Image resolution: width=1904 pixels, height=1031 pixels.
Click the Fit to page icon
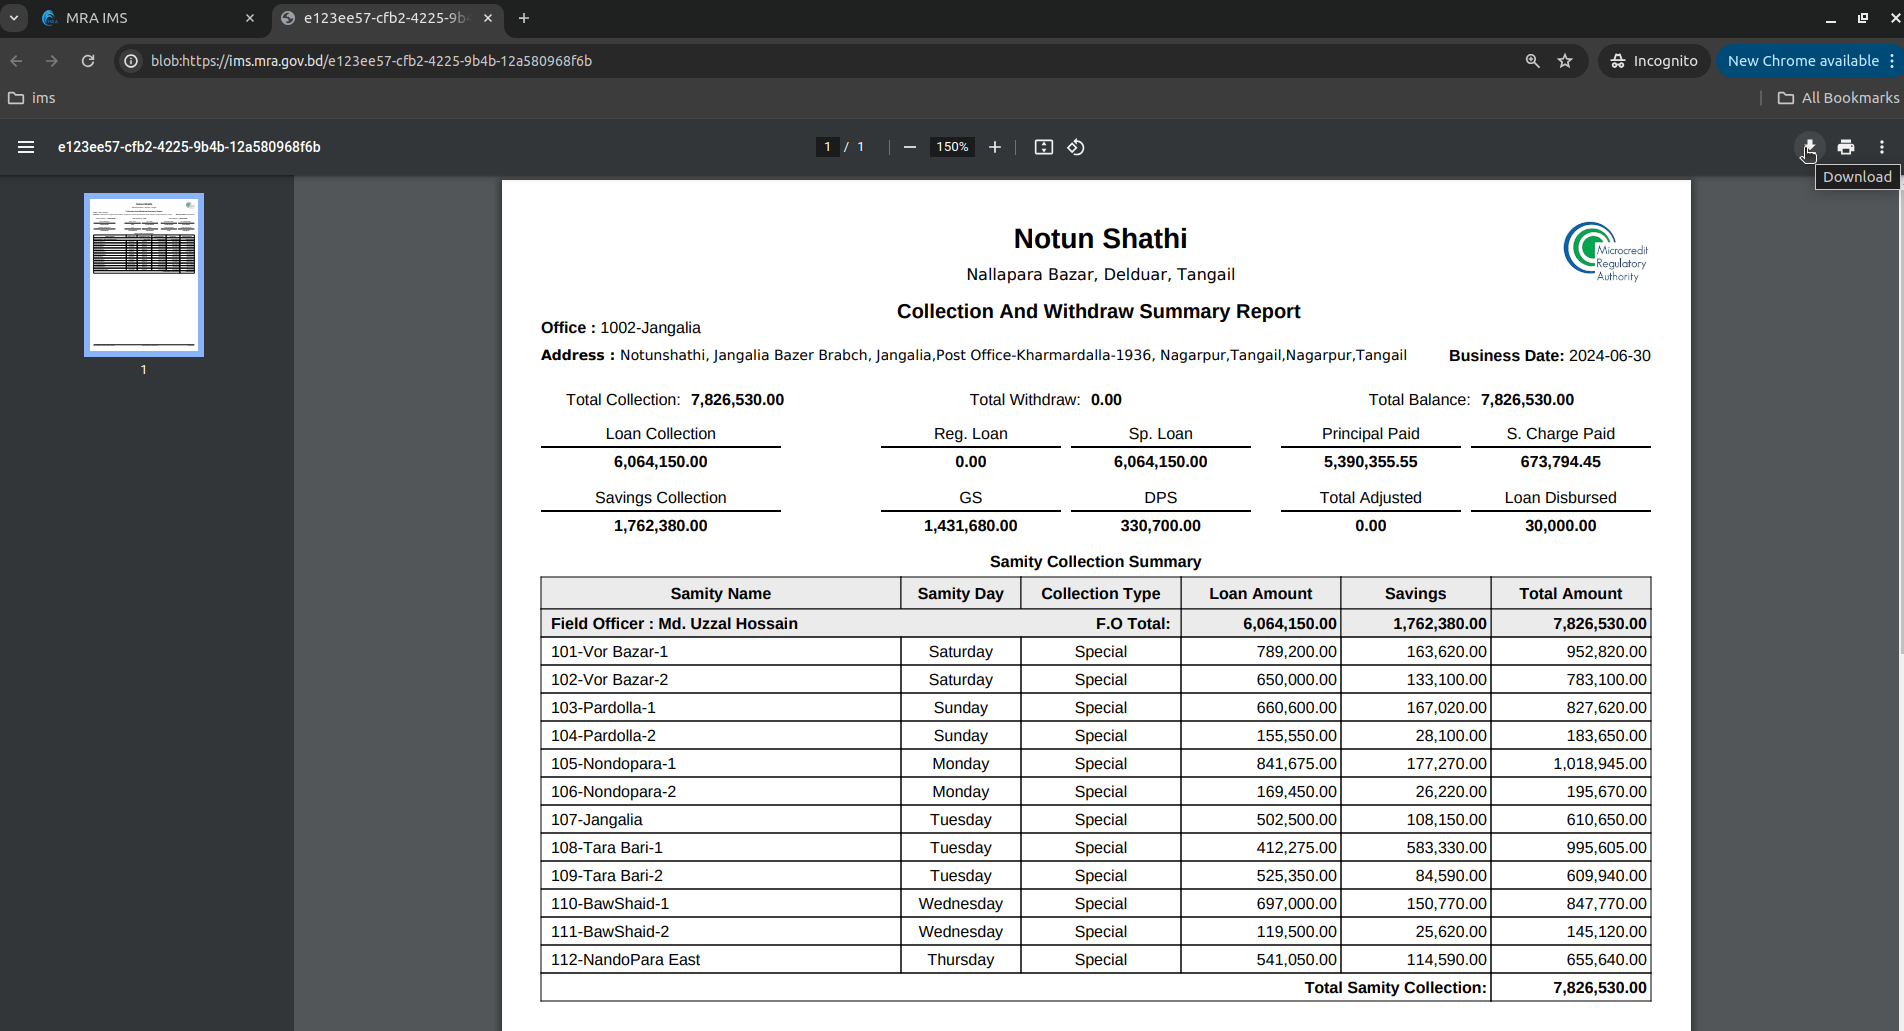click(1044, 147)
